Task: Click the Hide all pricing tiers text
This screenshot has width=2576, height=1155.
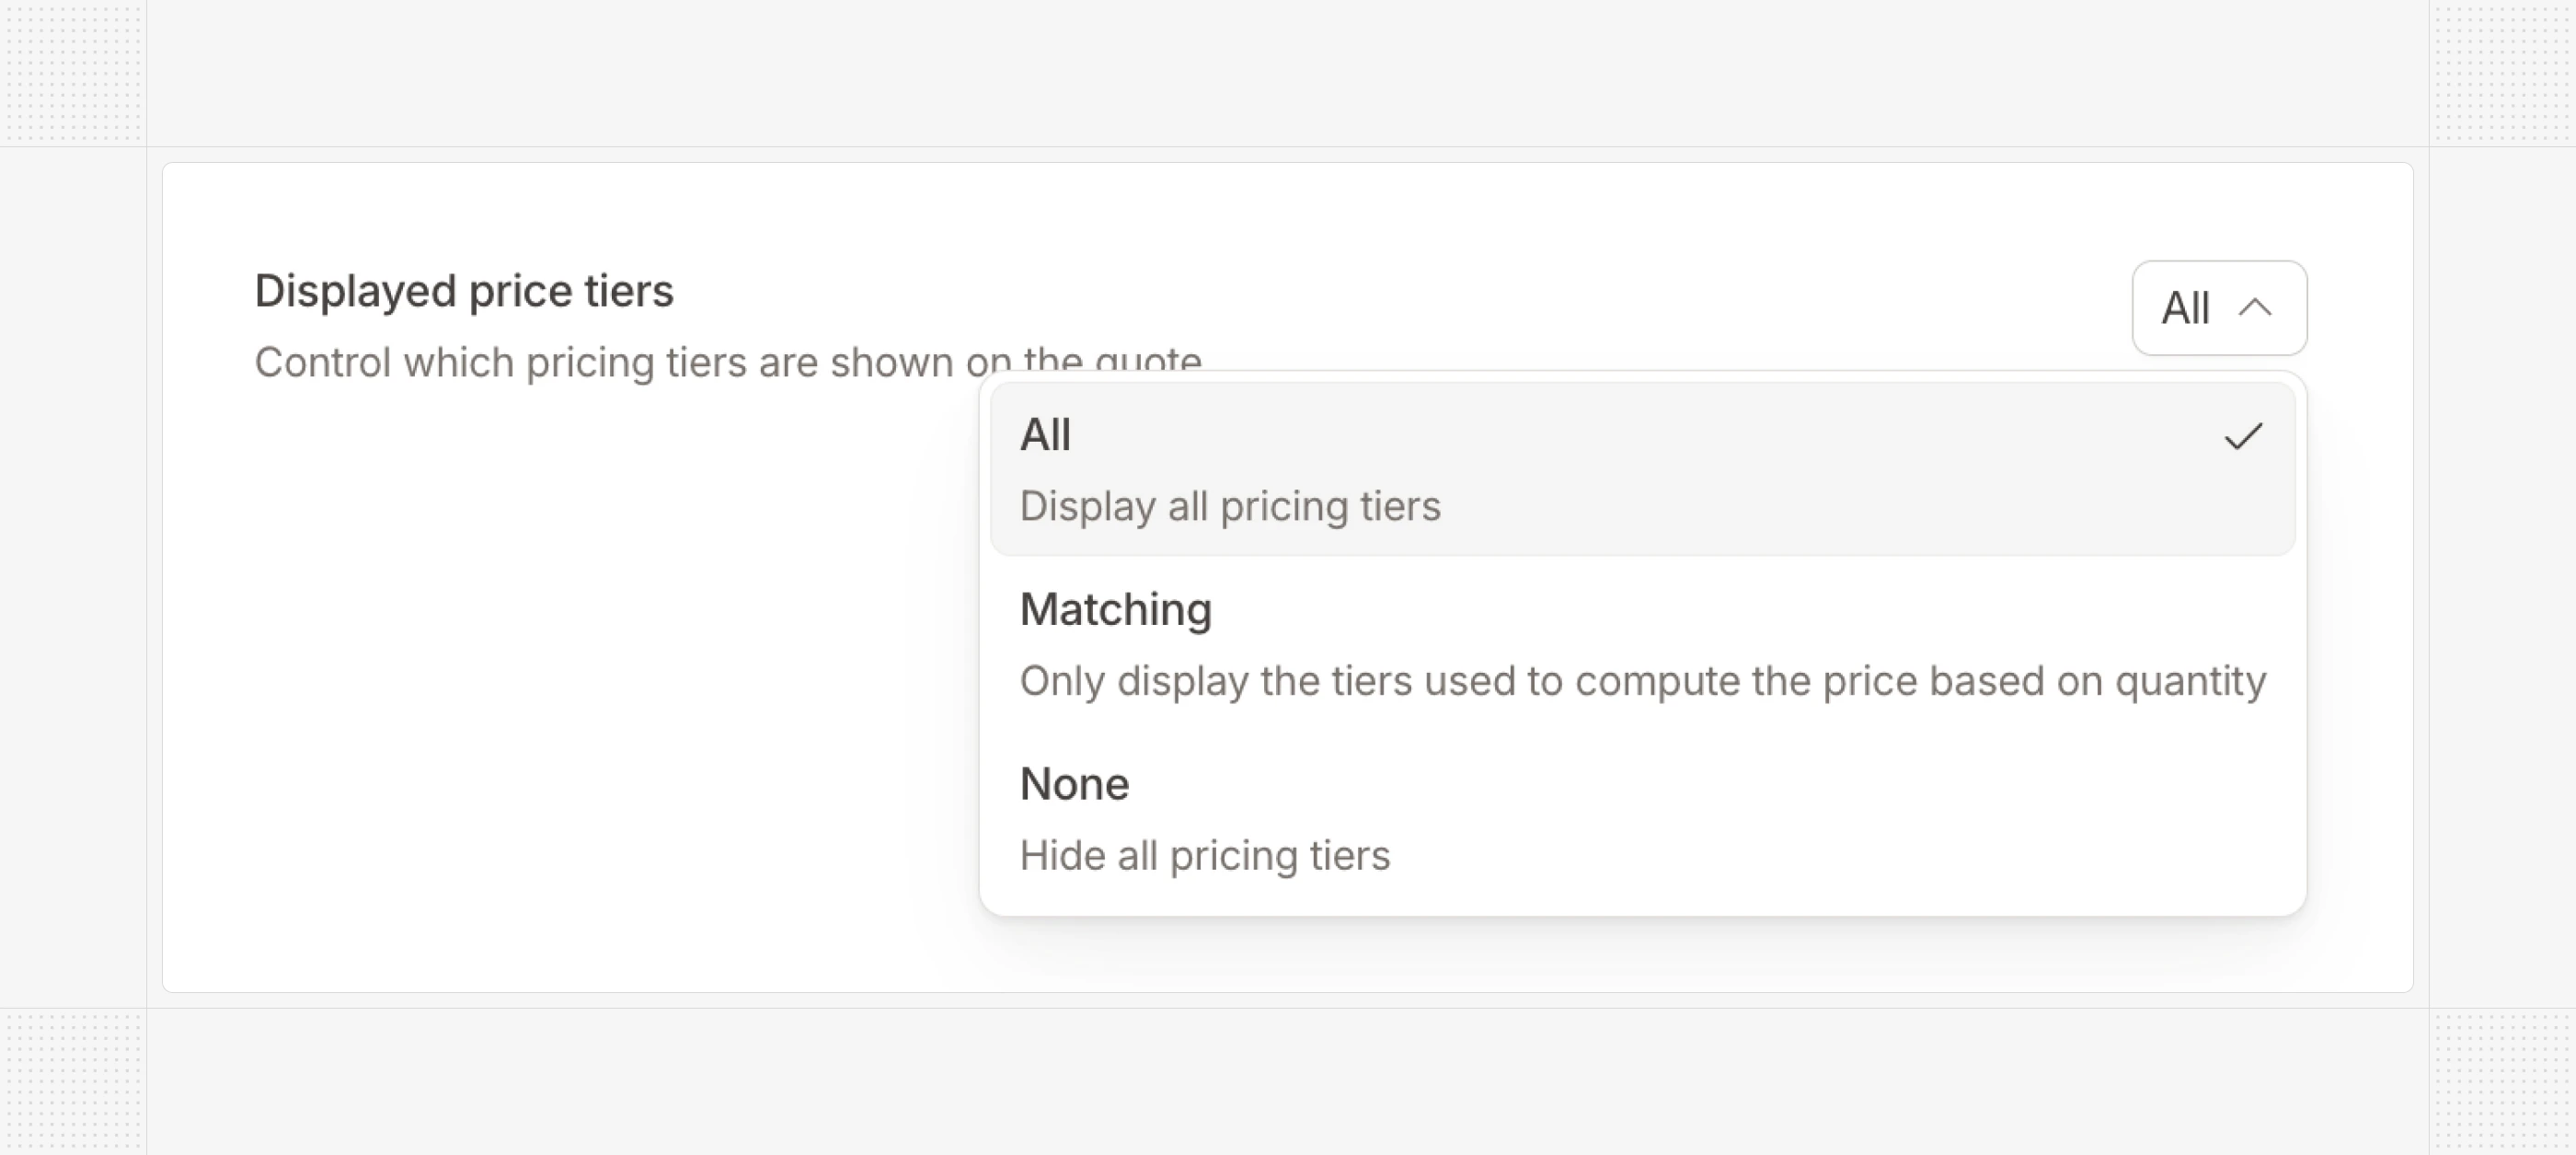Action: [1204, 855]
